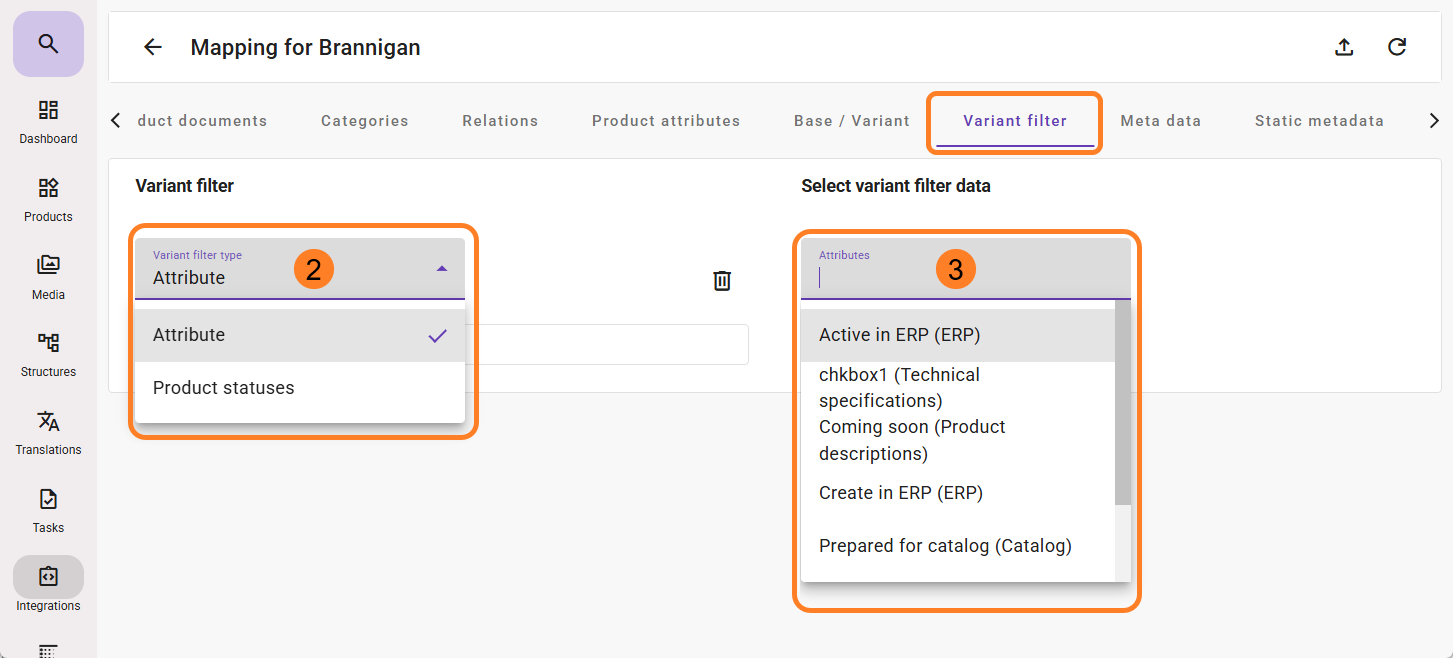This screenshot has height=658, width=1453.
Task: Click the upload icon in header
Action: [x=1344, y=47]
